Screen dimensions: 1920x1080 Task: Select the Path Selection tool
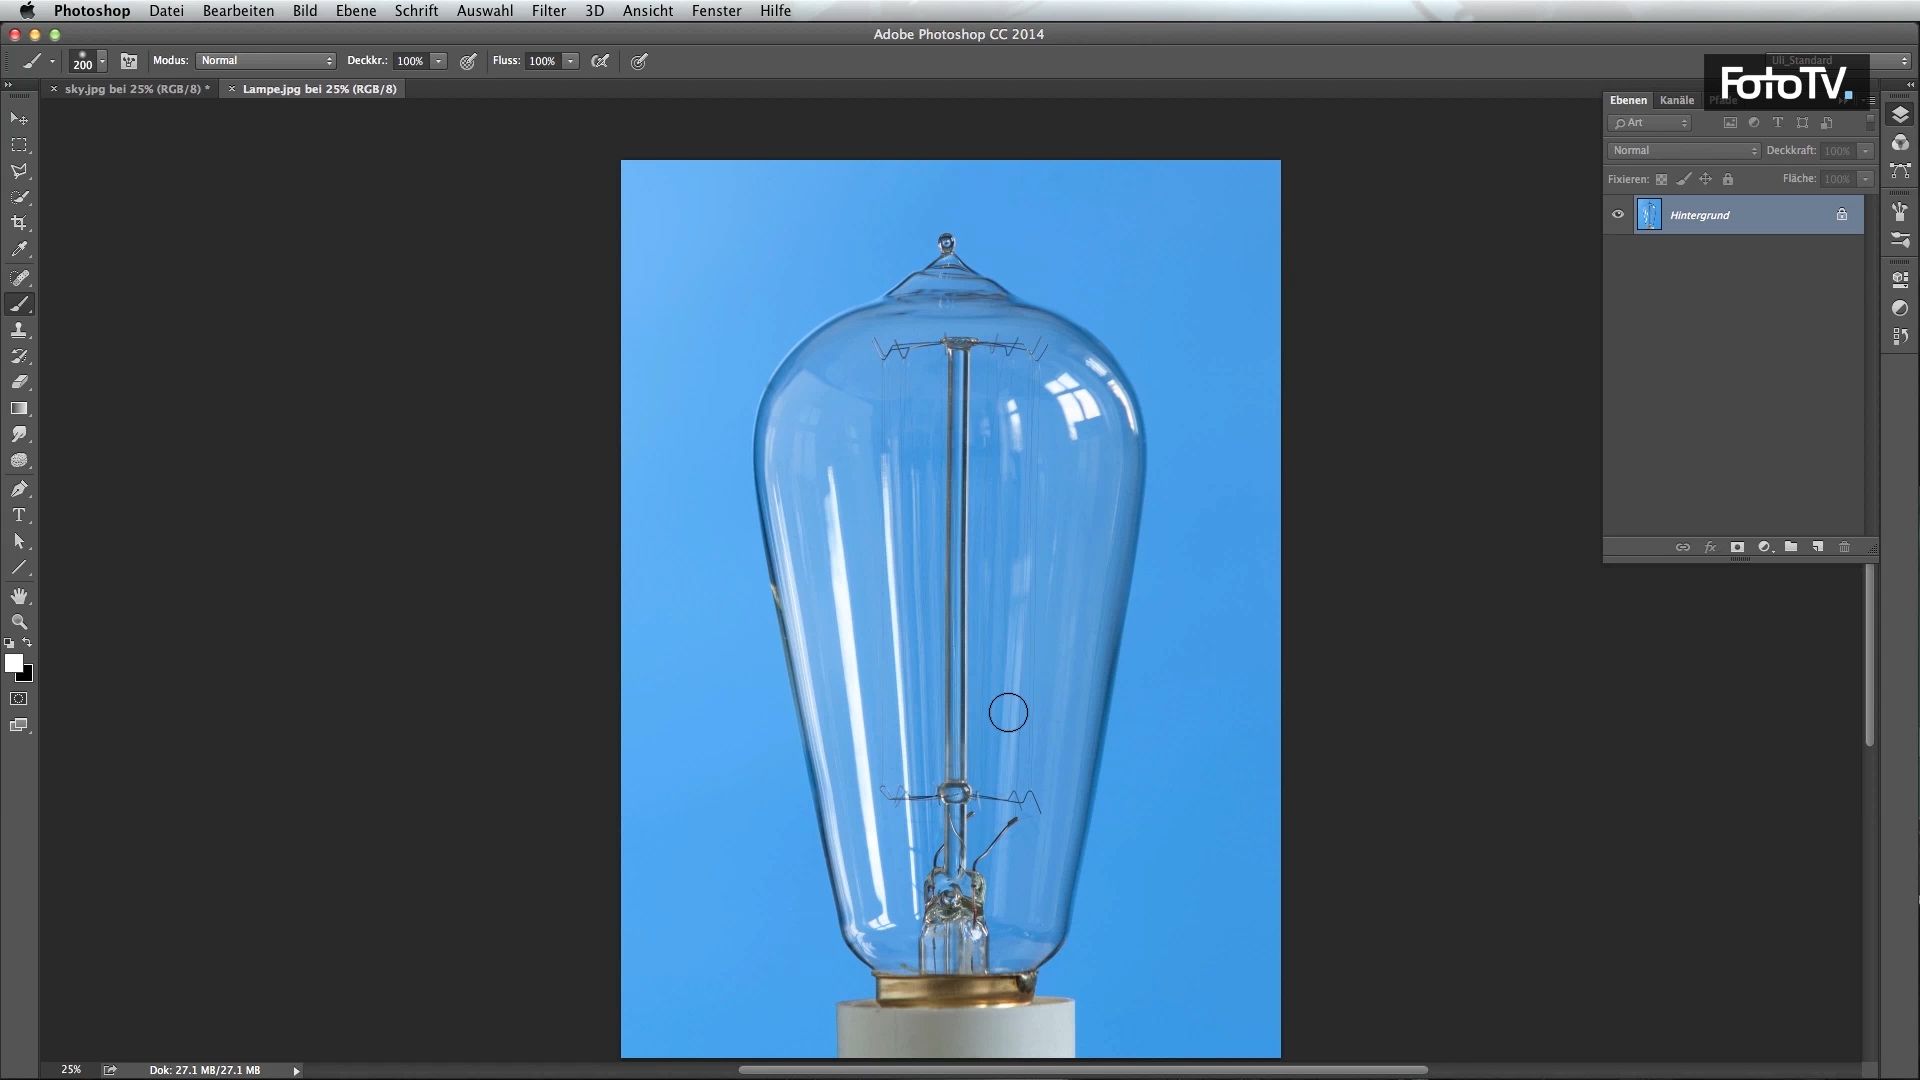(x=19, y=541)
